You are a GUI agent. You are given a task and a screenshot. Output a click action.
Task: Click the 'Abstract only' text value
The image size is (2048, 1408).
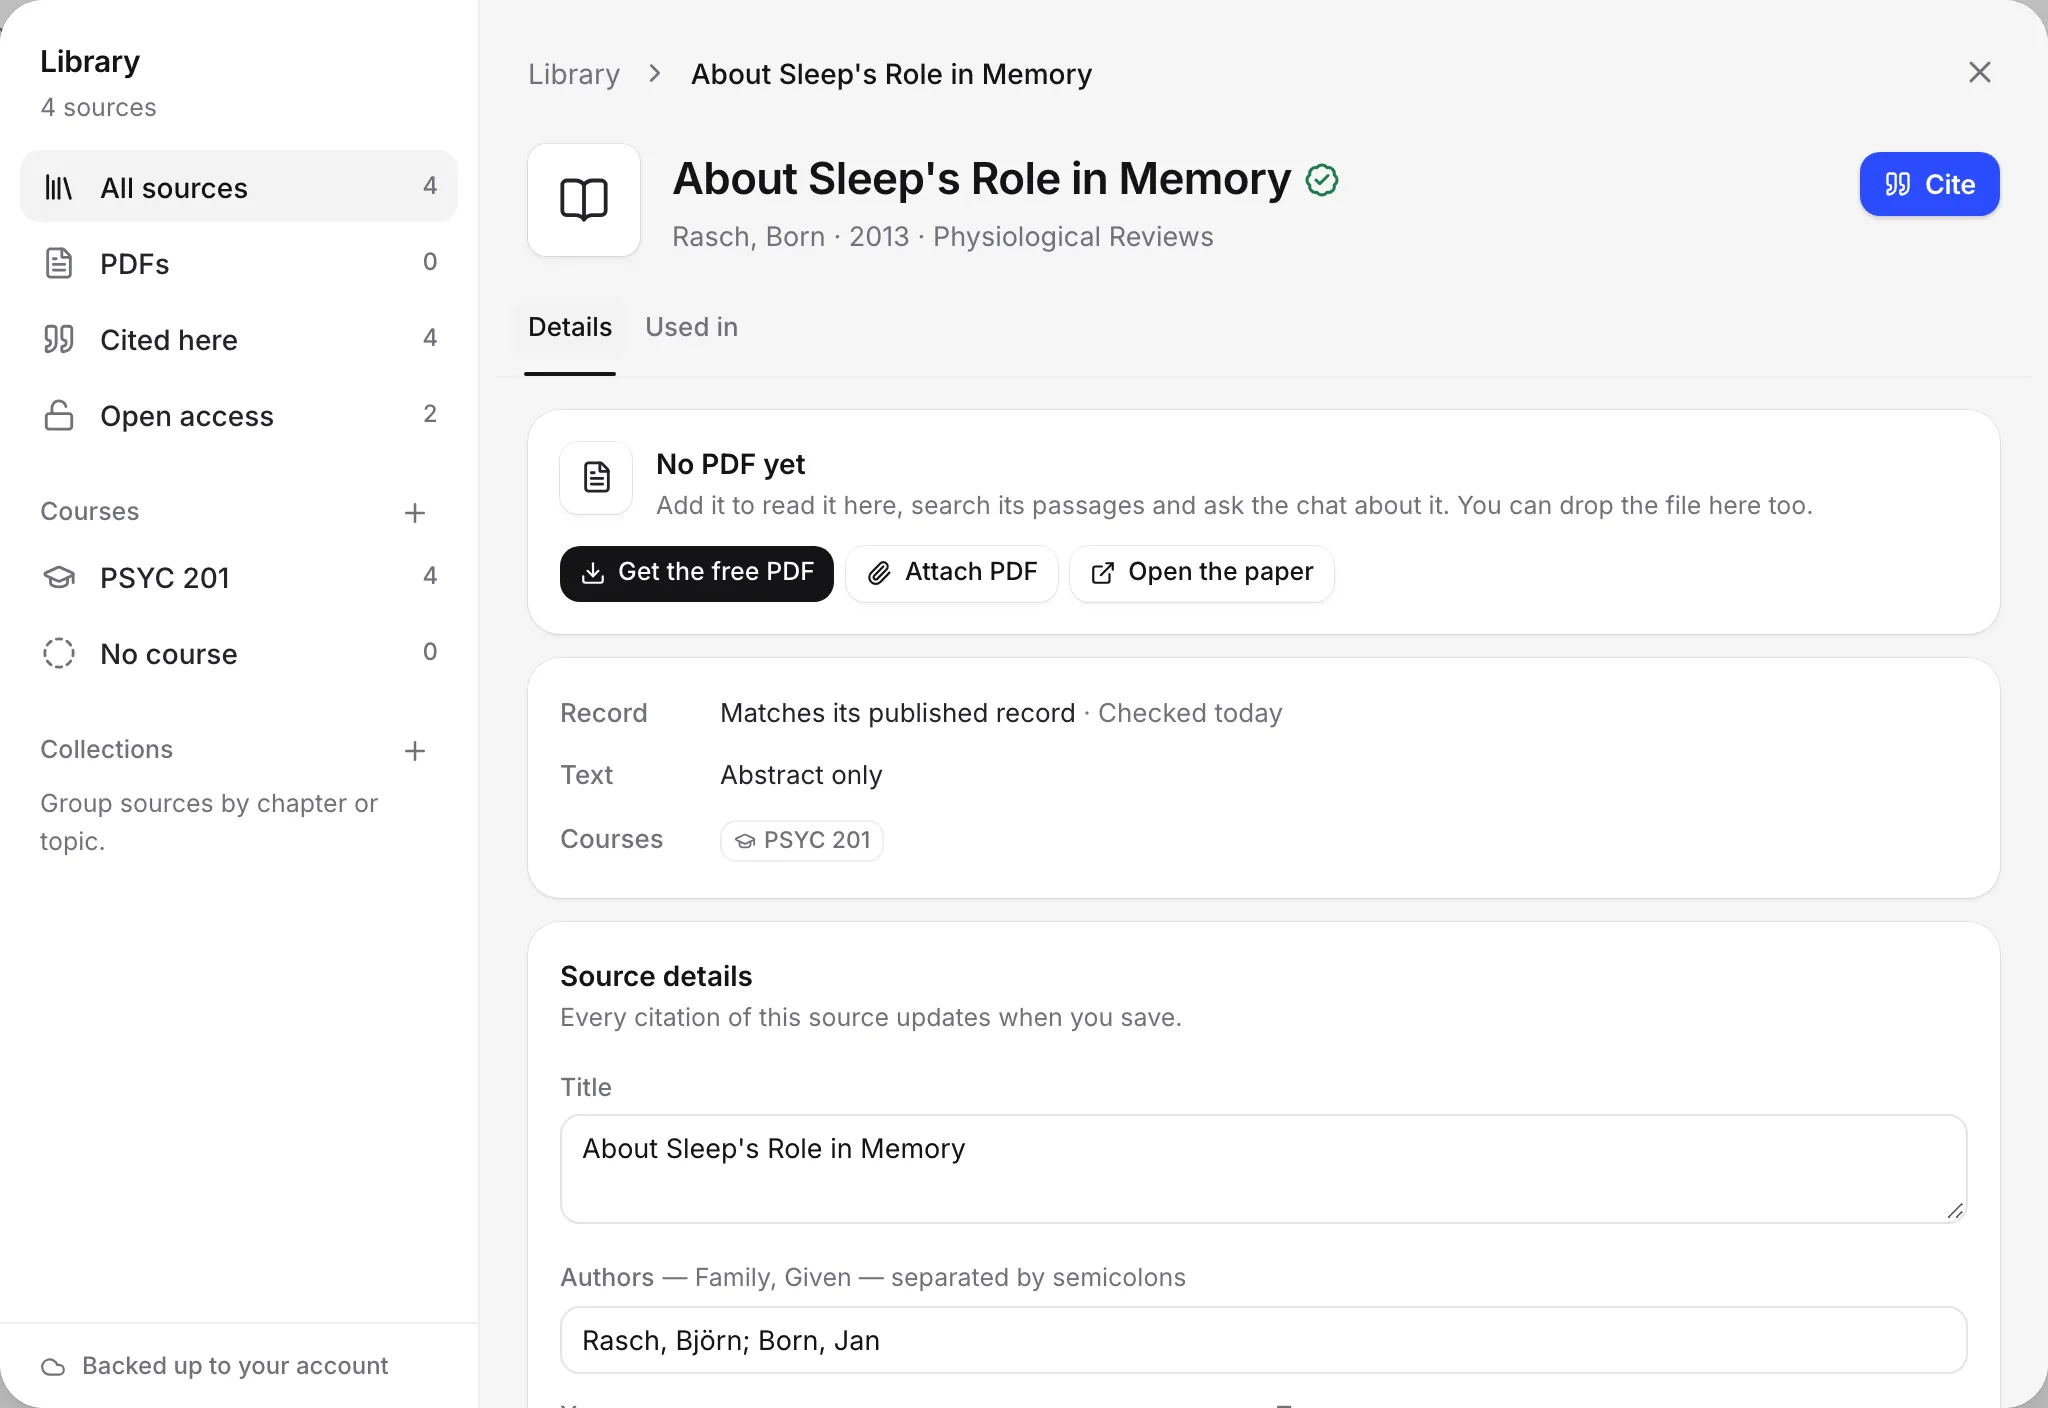pyautogui.click(x=802, y=775)
